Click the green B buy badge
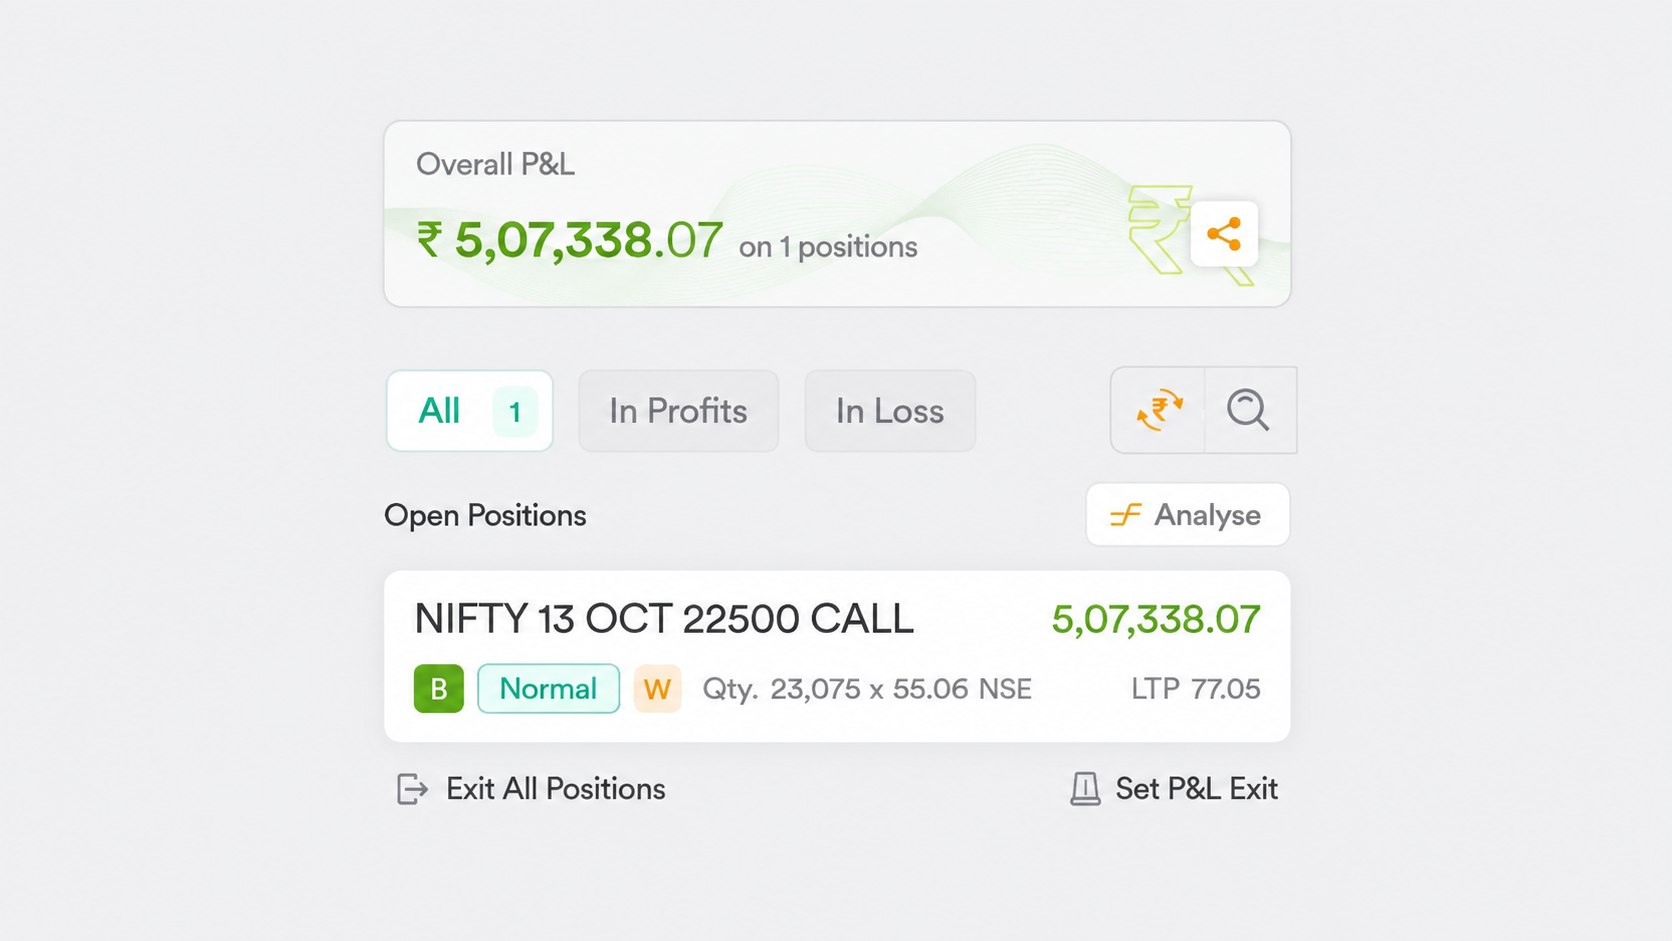 [439, 688]
